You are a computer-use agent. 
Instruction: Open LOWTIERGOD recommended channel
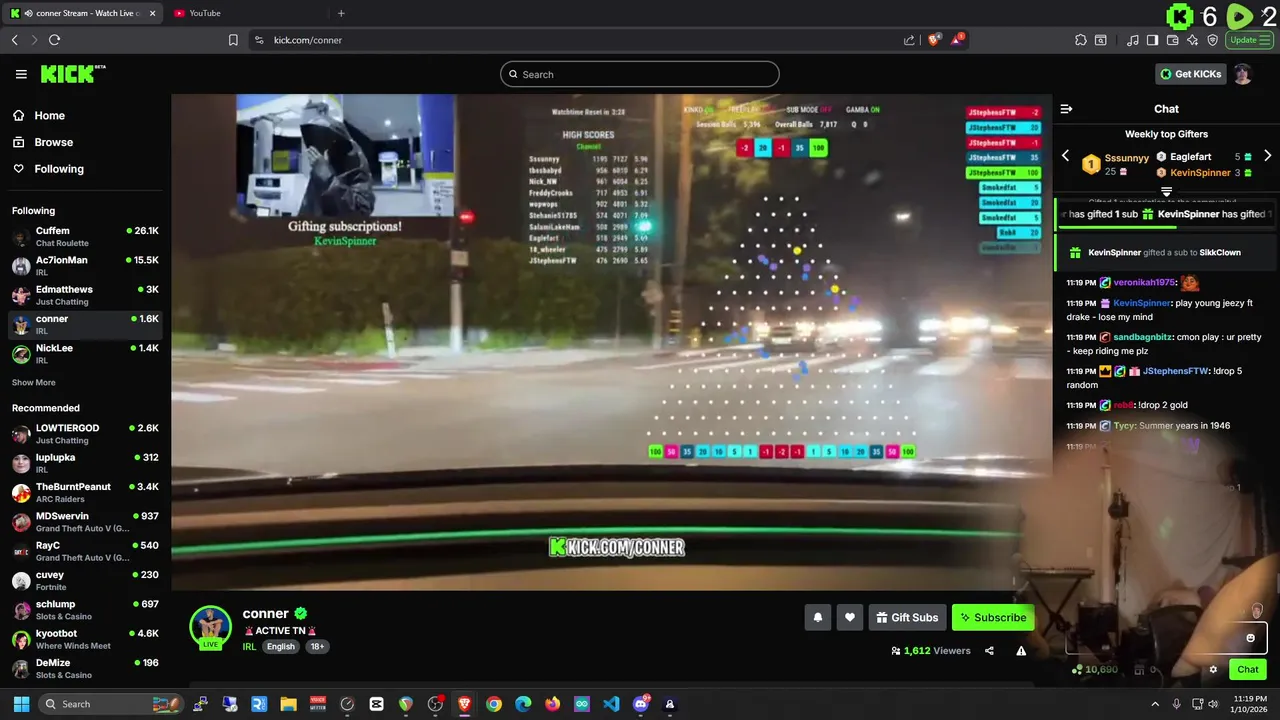85,434
